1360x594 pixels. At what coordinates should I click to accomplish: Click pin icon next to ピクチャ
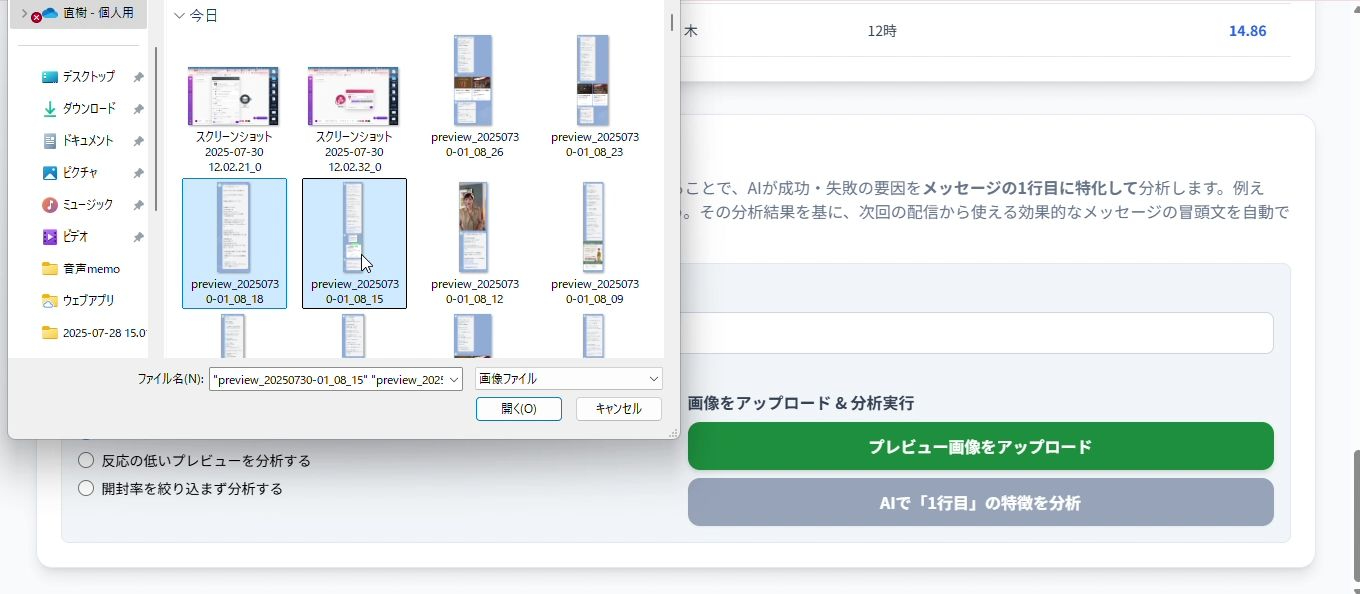point(138,173)
